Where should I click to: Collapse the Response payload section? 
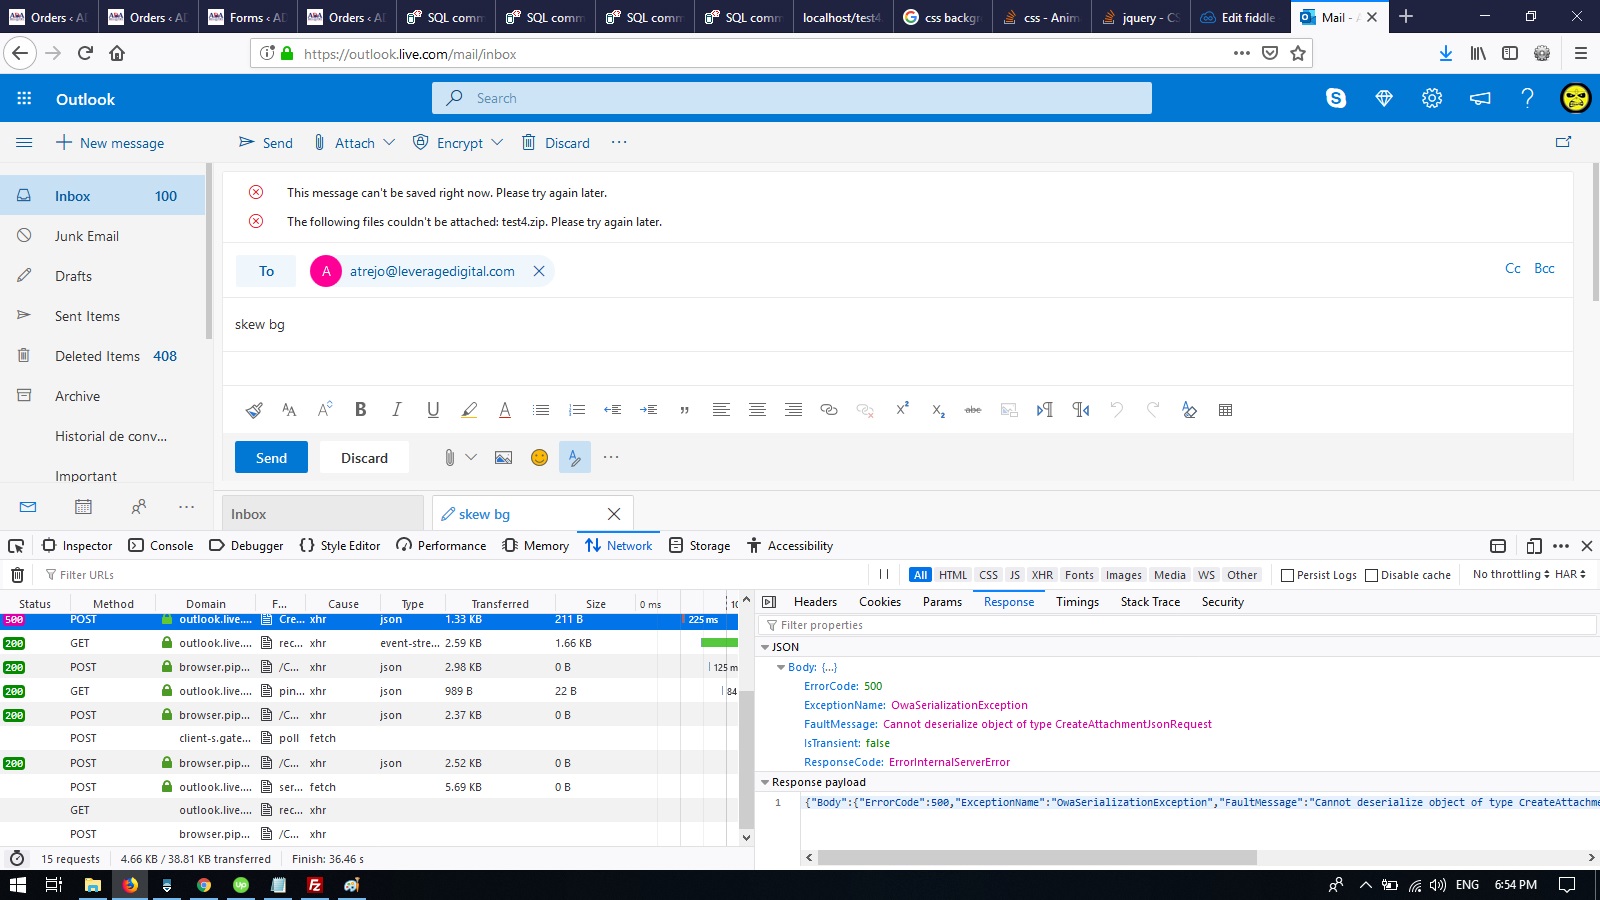[x=765, y=782]
